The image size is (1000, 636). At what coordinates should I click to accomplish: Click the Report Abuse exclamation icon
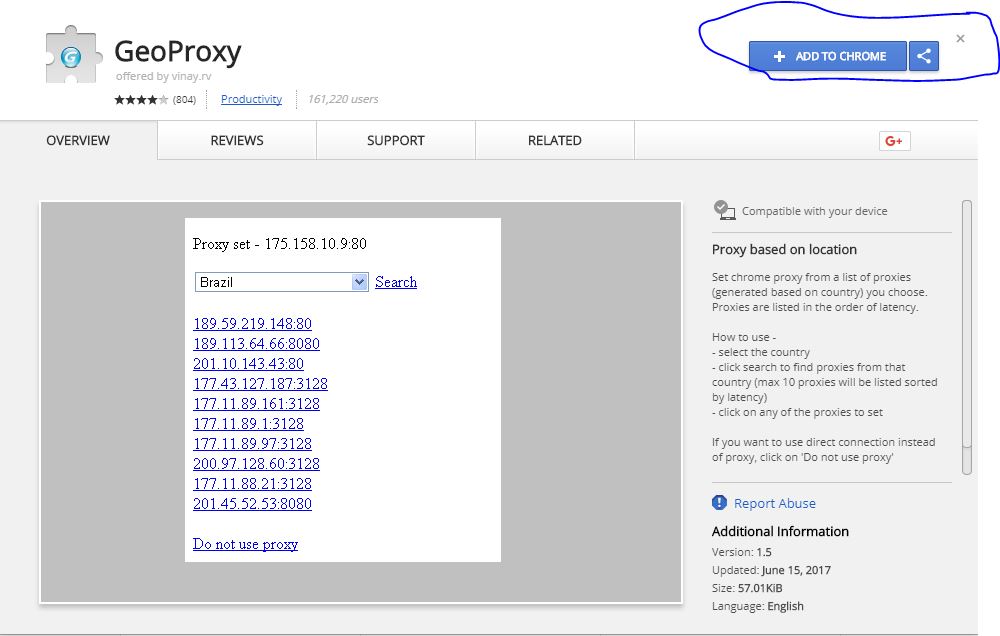point(719,503)
